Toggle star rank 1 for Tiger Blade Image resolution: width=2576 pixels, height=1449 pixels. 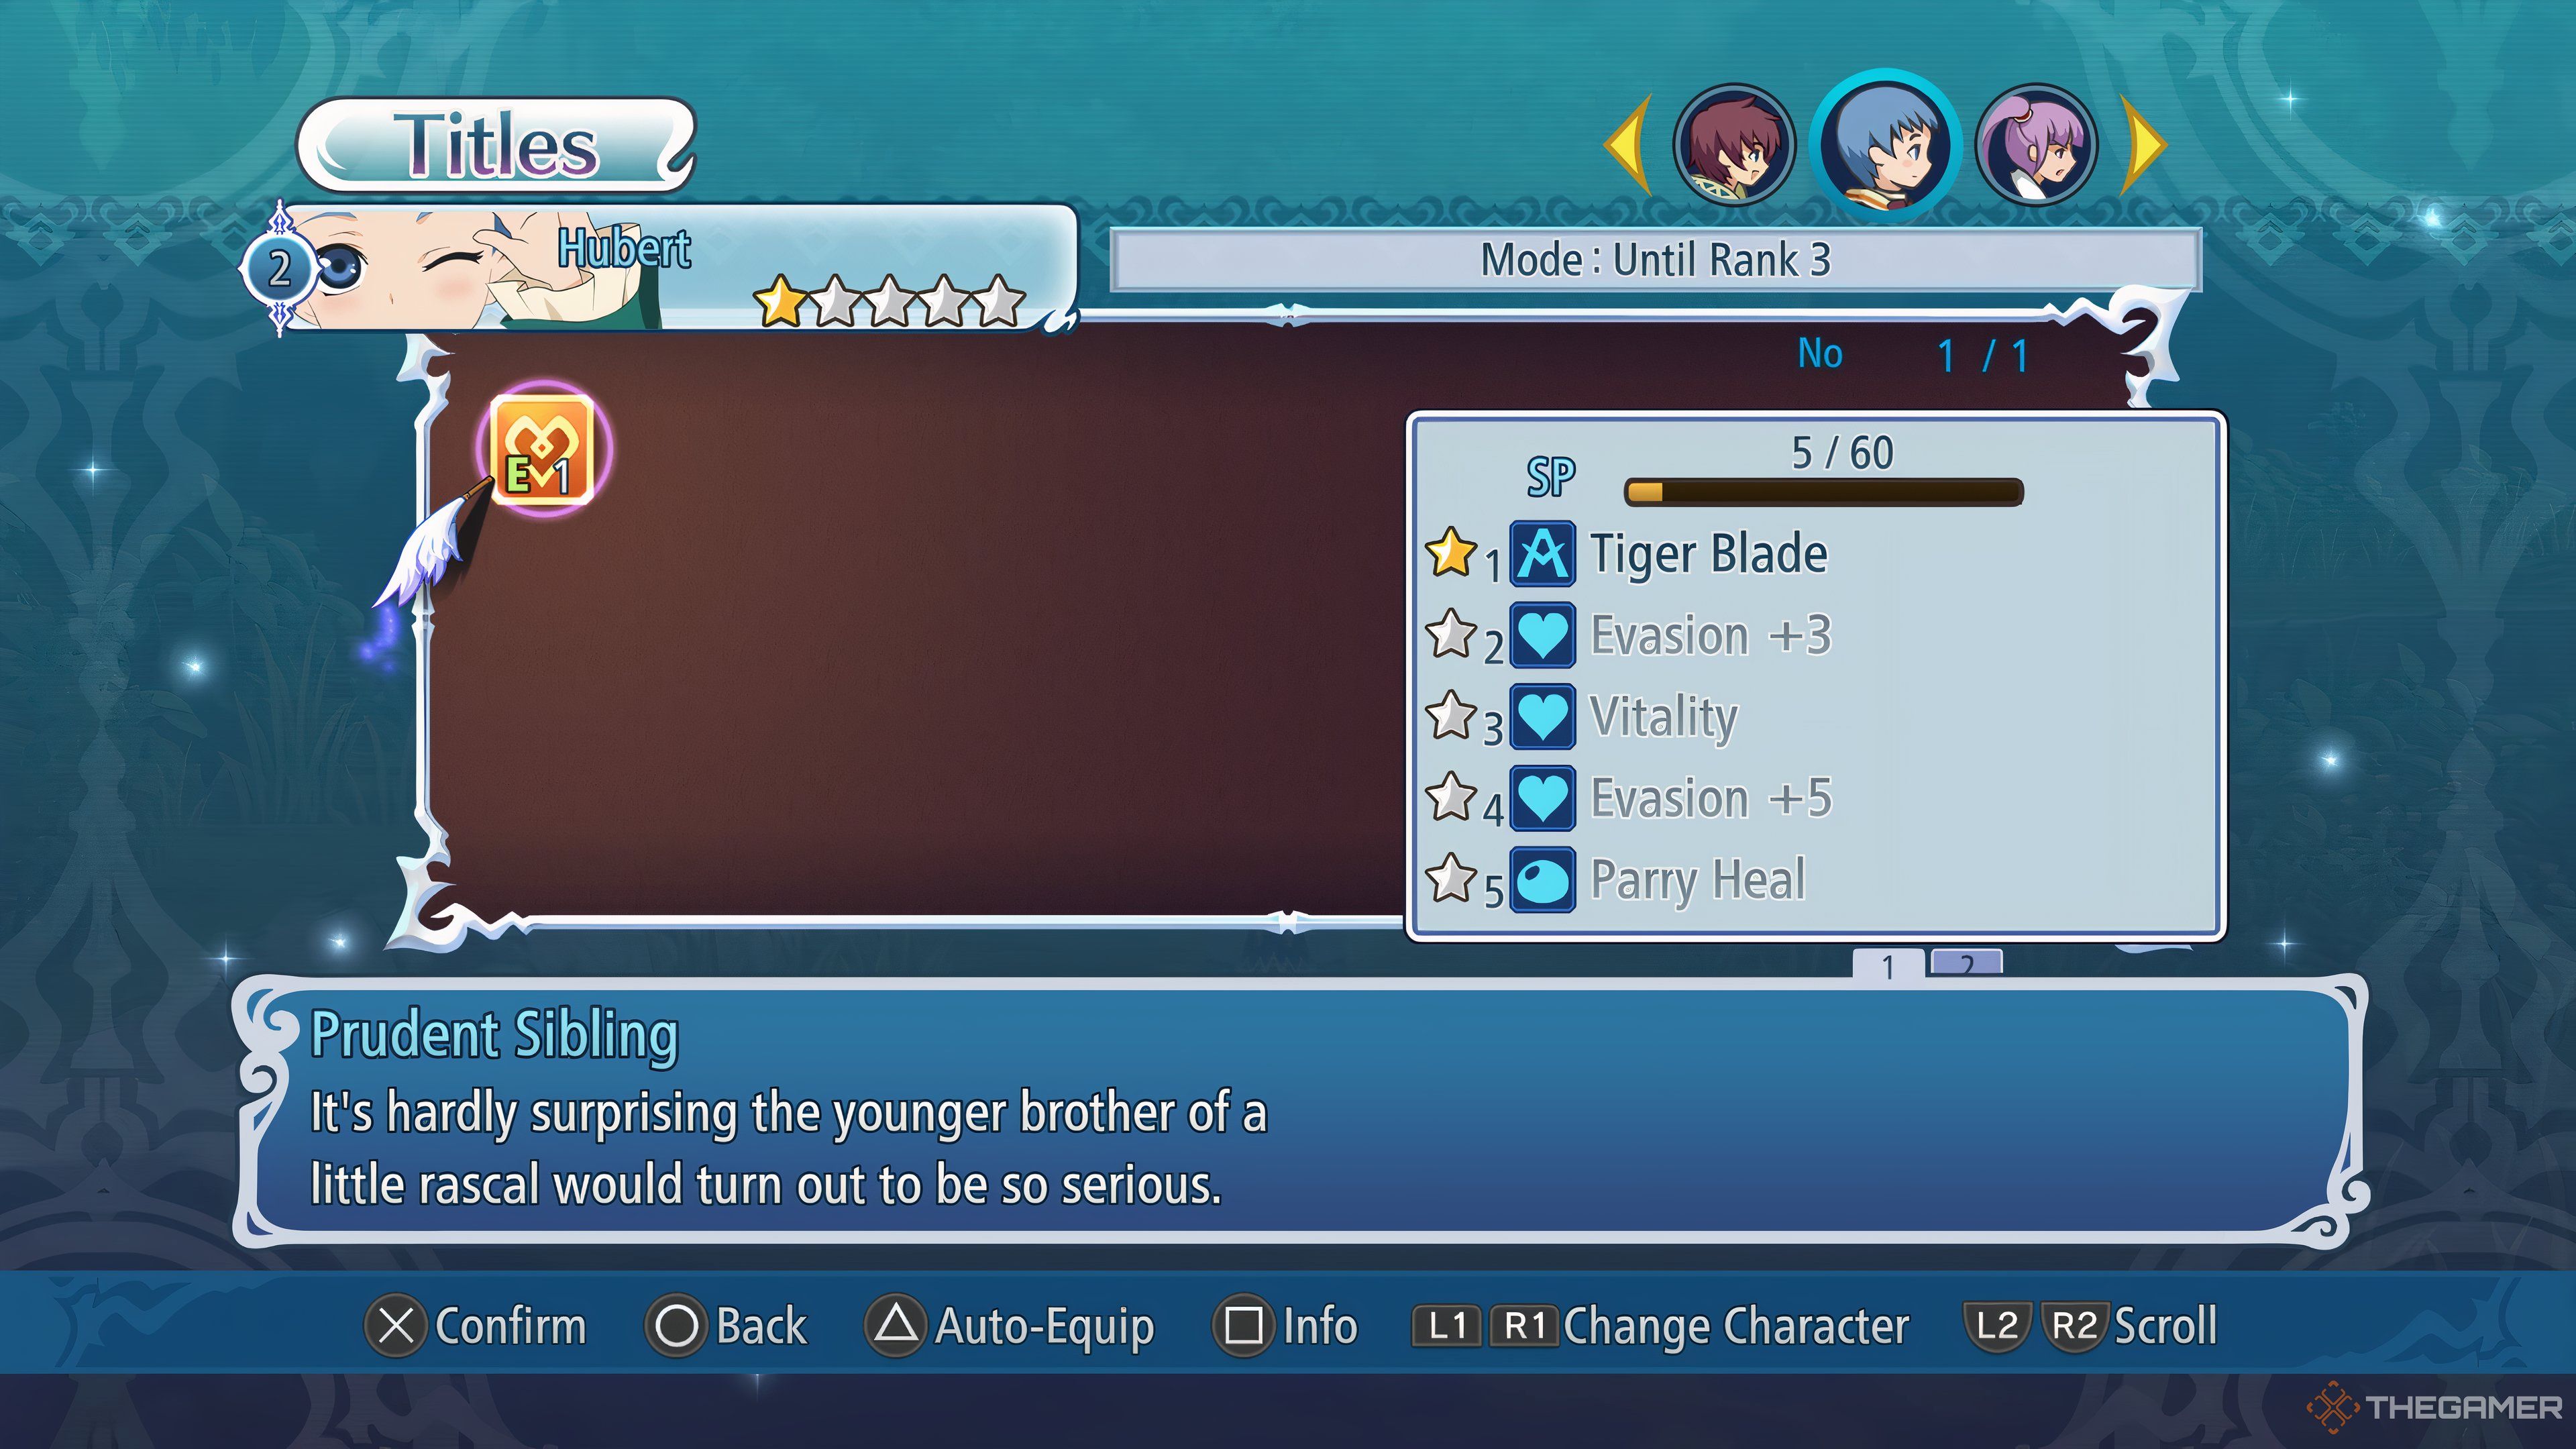pyautogui.click(x=1452, y=553)
